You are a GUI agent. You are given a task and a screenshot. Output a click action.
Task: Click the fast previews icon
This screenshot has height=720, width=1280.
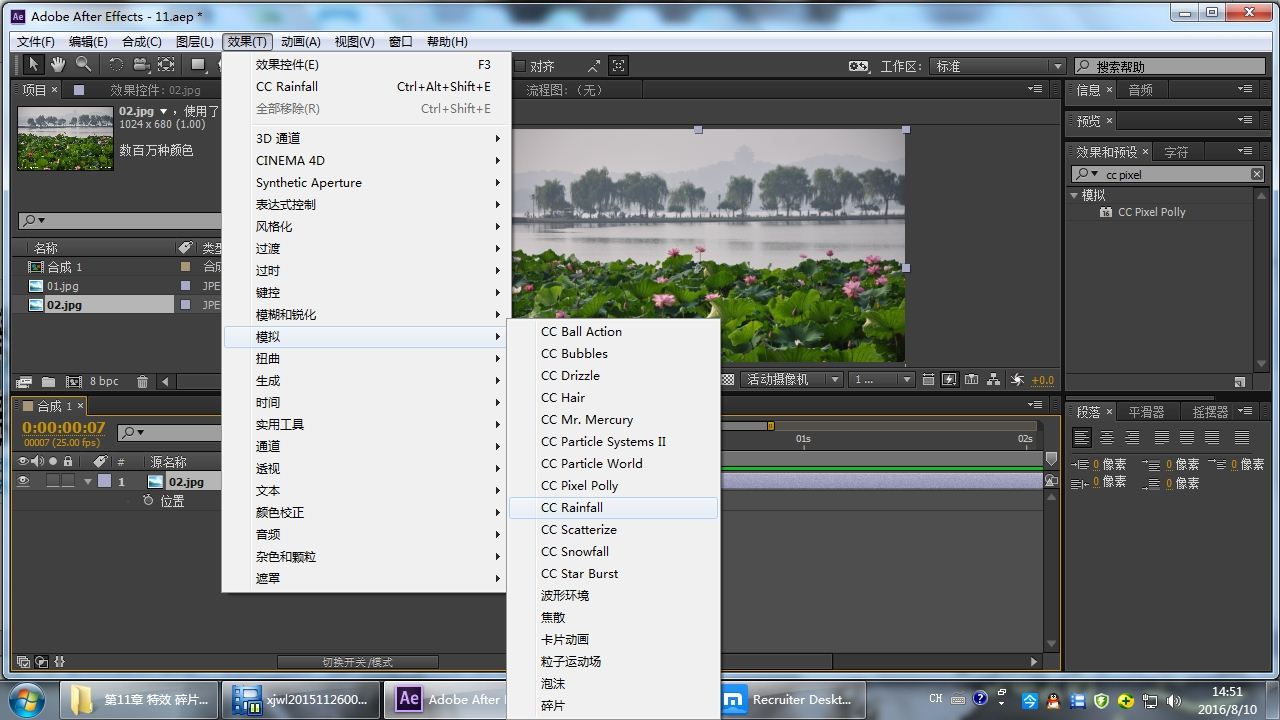[949, 380]
